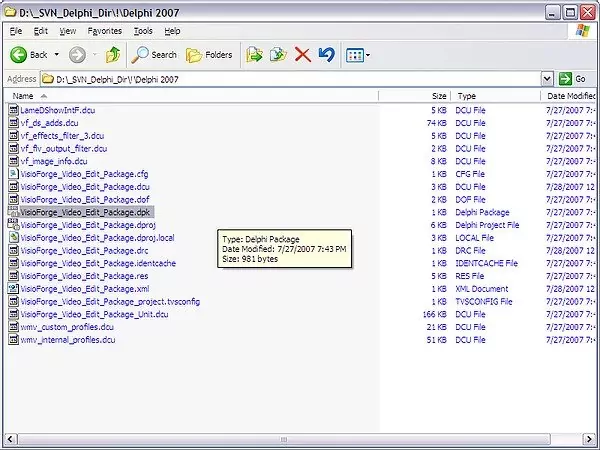Click the Go button
This screenshot has height=450, width=600.
572,79
